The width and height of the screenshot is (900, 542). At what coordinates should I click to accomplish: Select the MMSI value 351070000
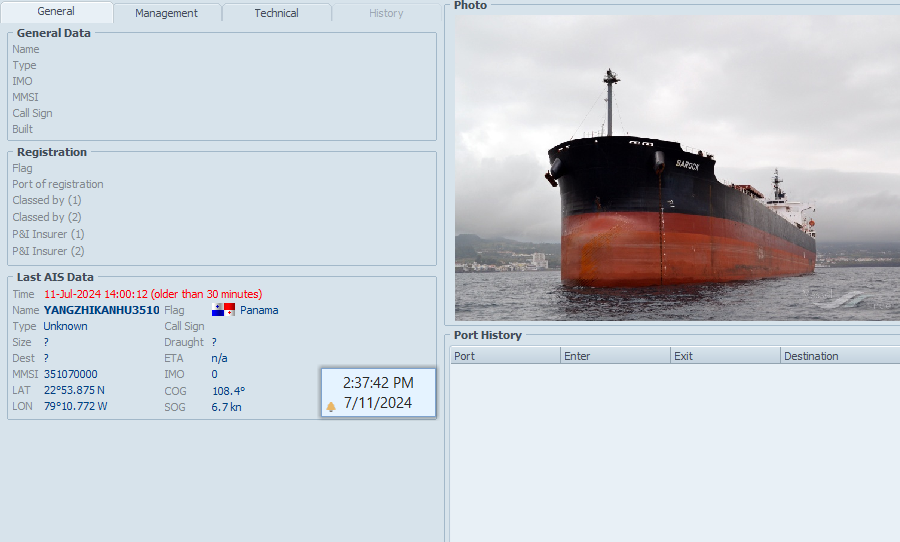click(x=71, y=374)
